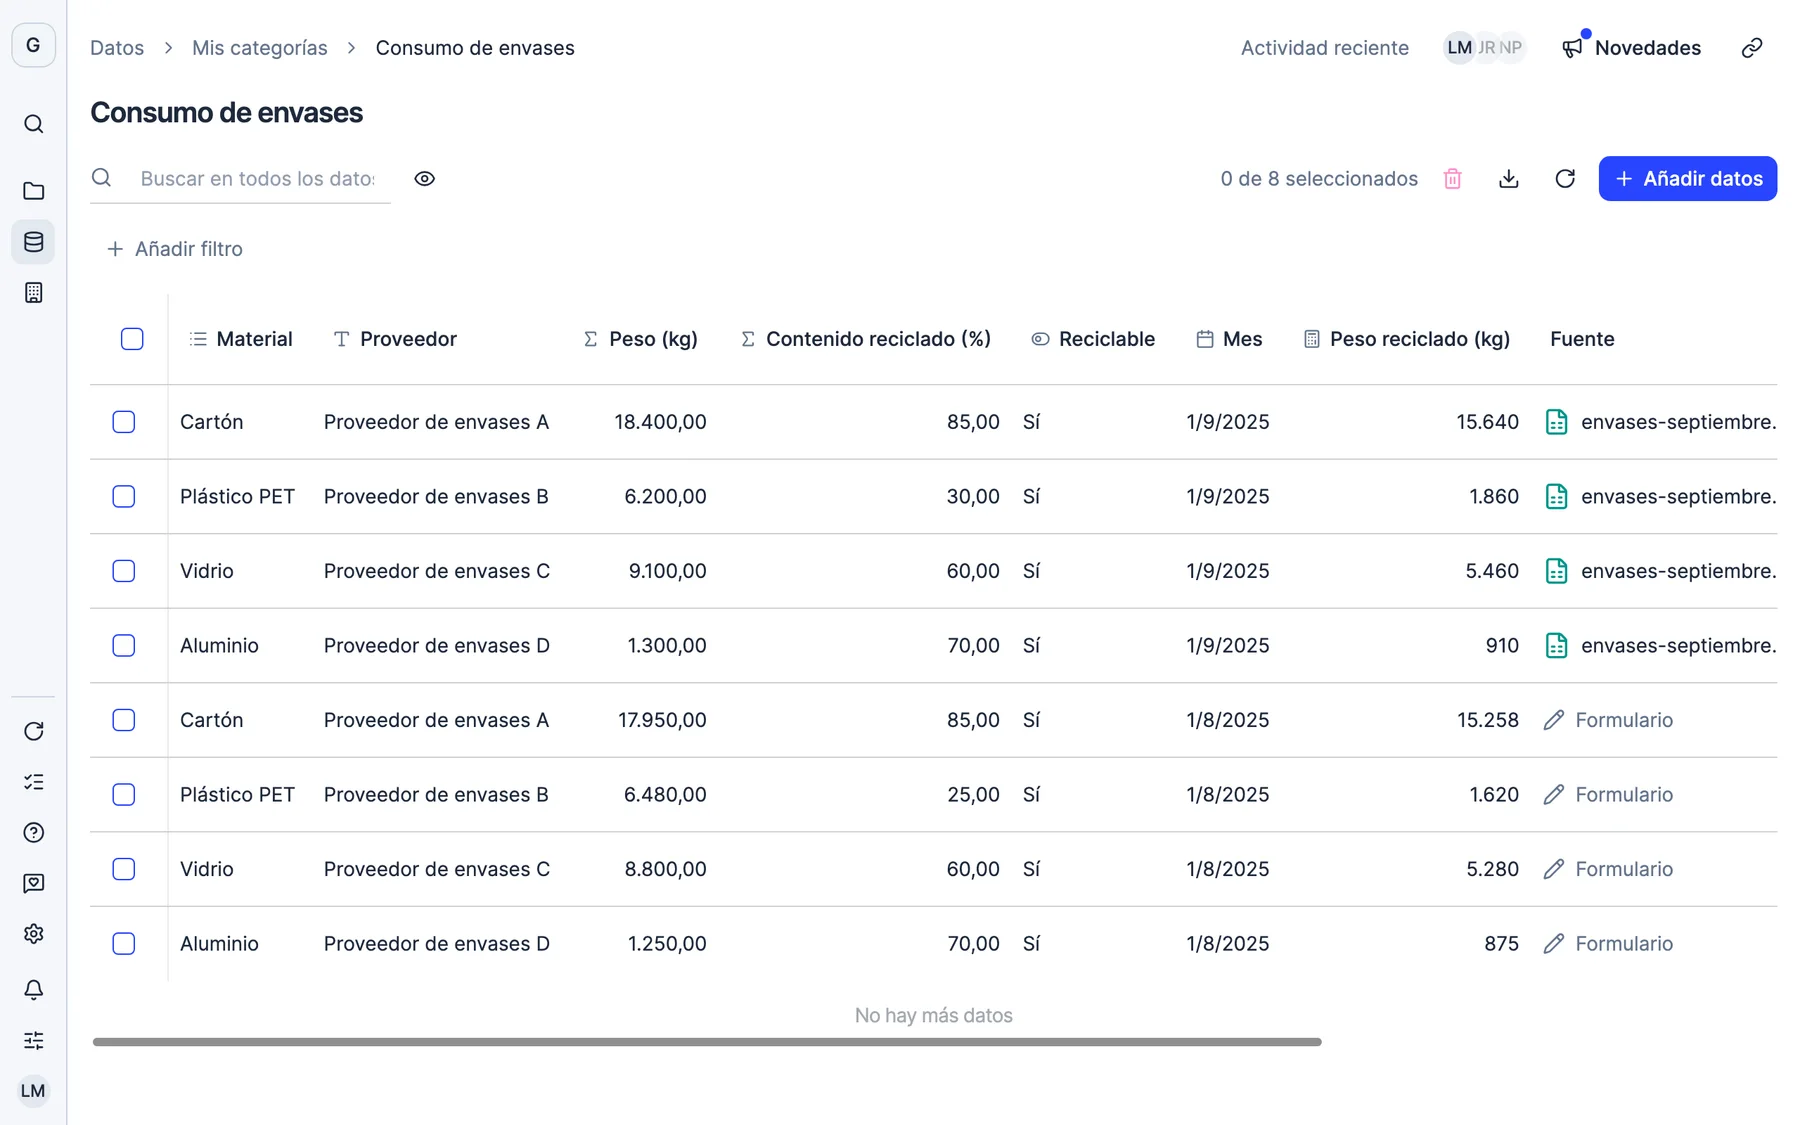Click the Peso (kg) column header
Viewport: 1800px width, 1125px height.
[x=640, y=339]
